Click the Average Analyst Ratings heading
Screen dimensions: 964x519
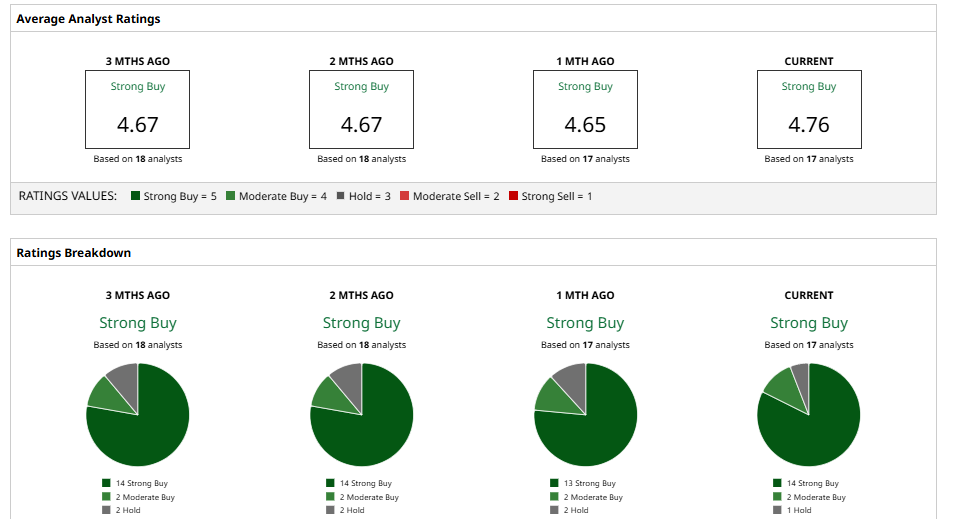pyautogui.click(x=88, y=19)
